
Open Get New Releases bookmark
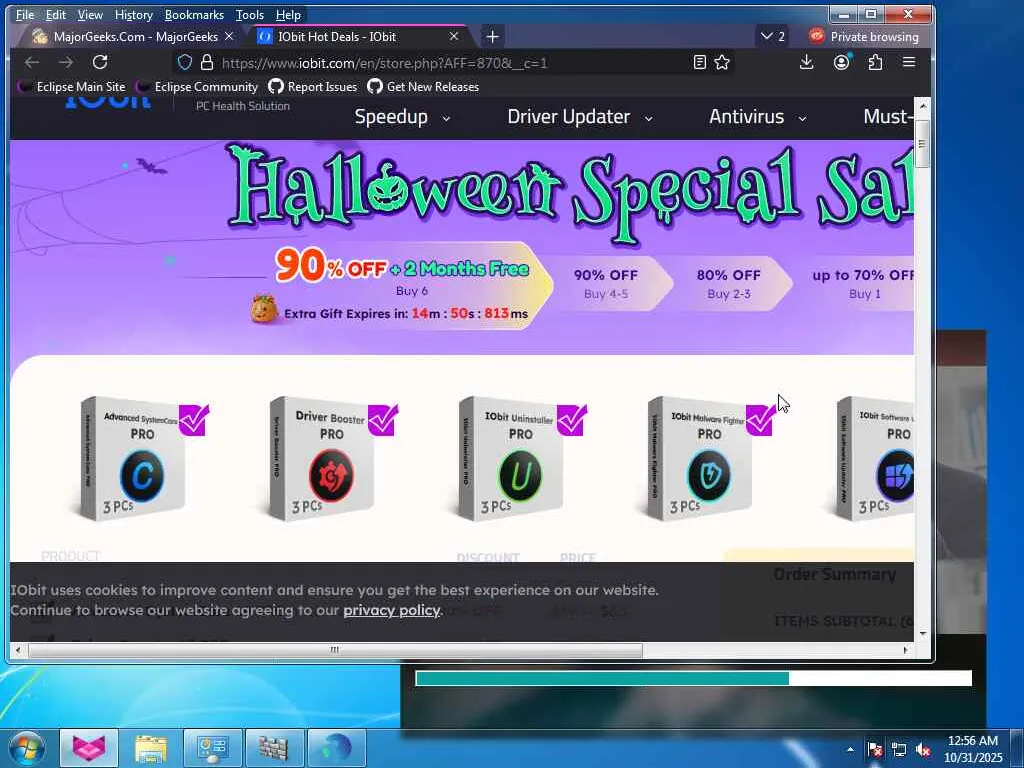423,86
